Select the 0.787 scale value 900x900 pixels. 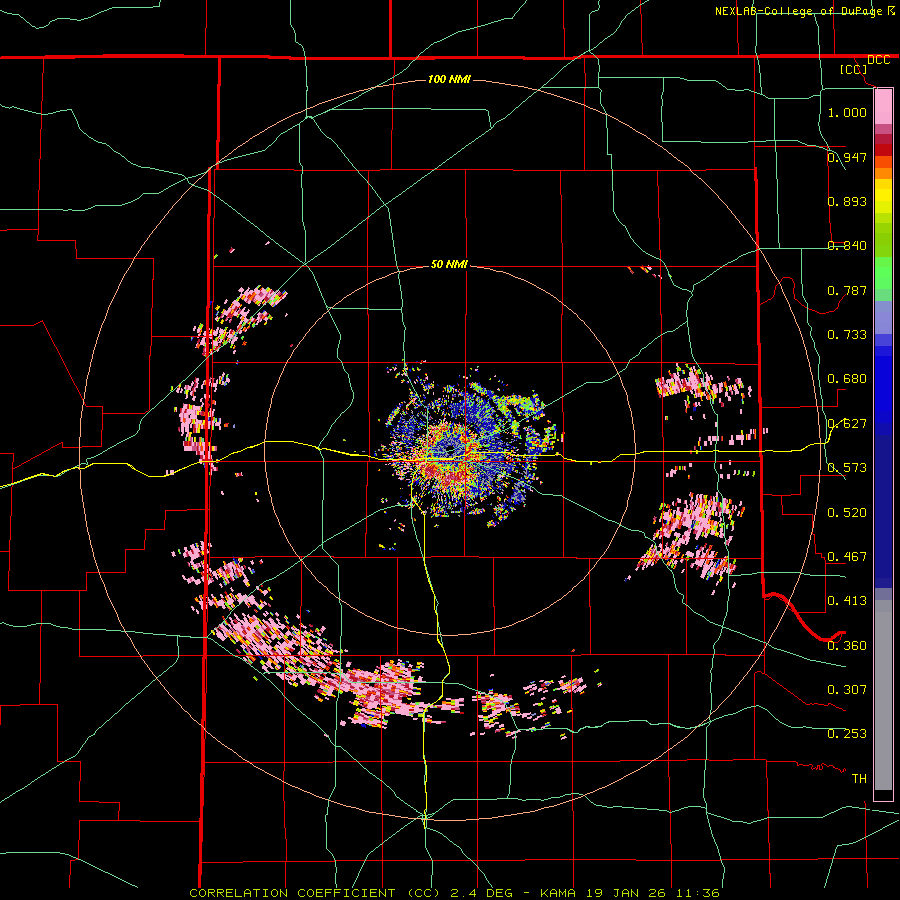click(x=847, y=290)
